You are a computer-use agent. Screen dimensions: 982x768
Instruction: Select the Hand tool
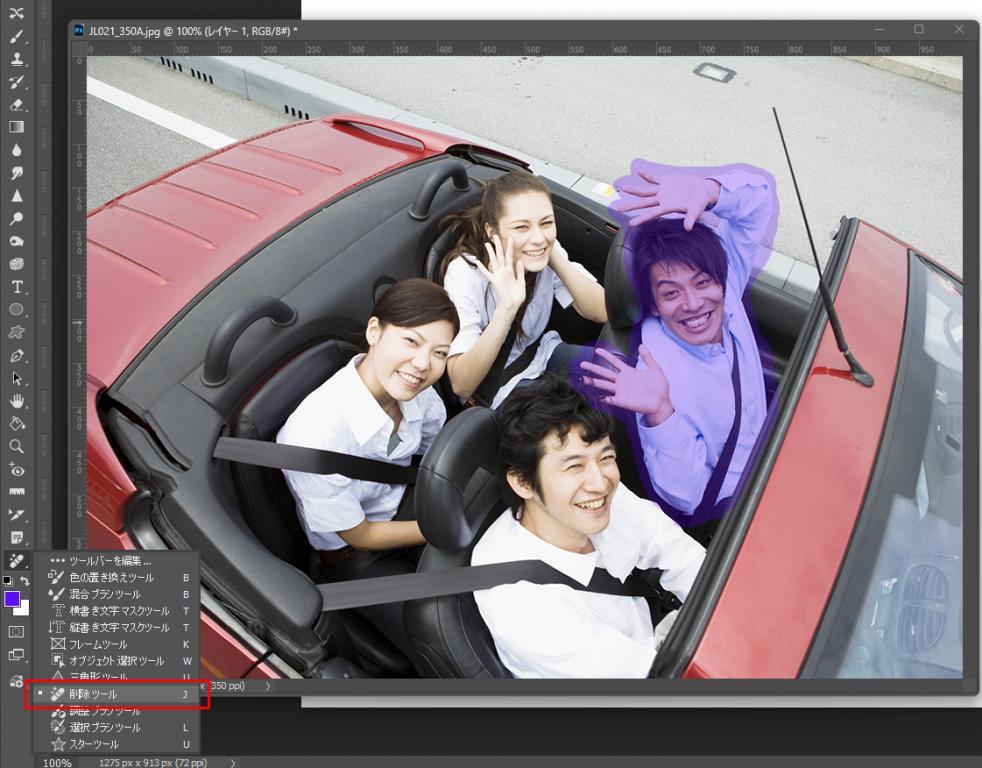tap(15, 399)
